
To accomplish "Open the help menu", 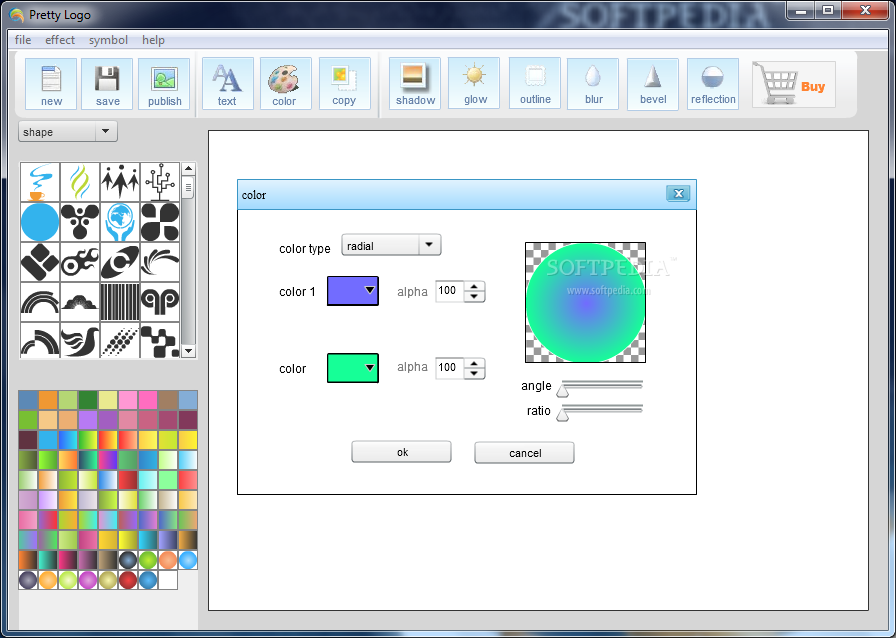I will pos(153,40).
